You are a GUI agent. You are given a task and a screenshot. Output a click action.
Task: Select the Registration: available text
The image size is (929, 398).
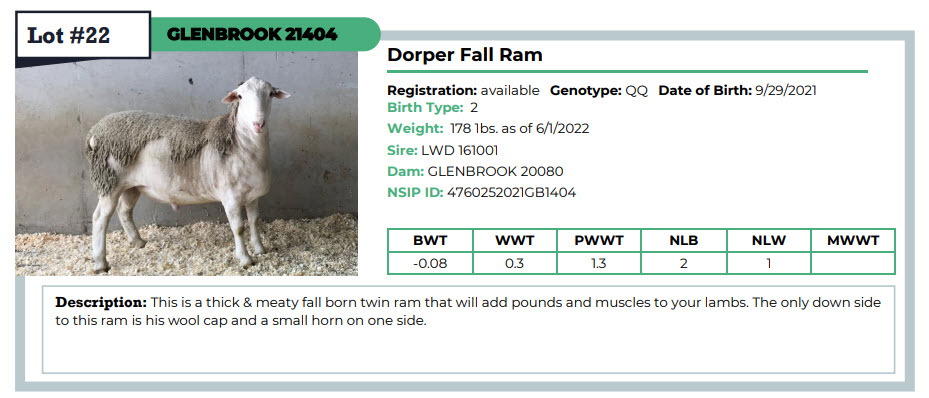click(x=463, y=91)
